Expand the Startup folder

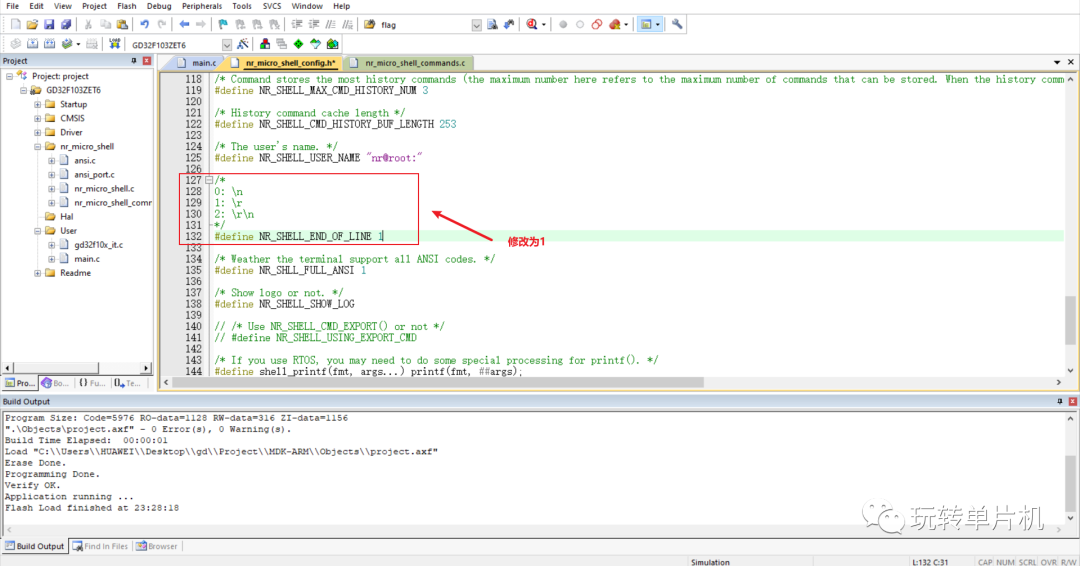pyautogui.click(x=37, y=105)
